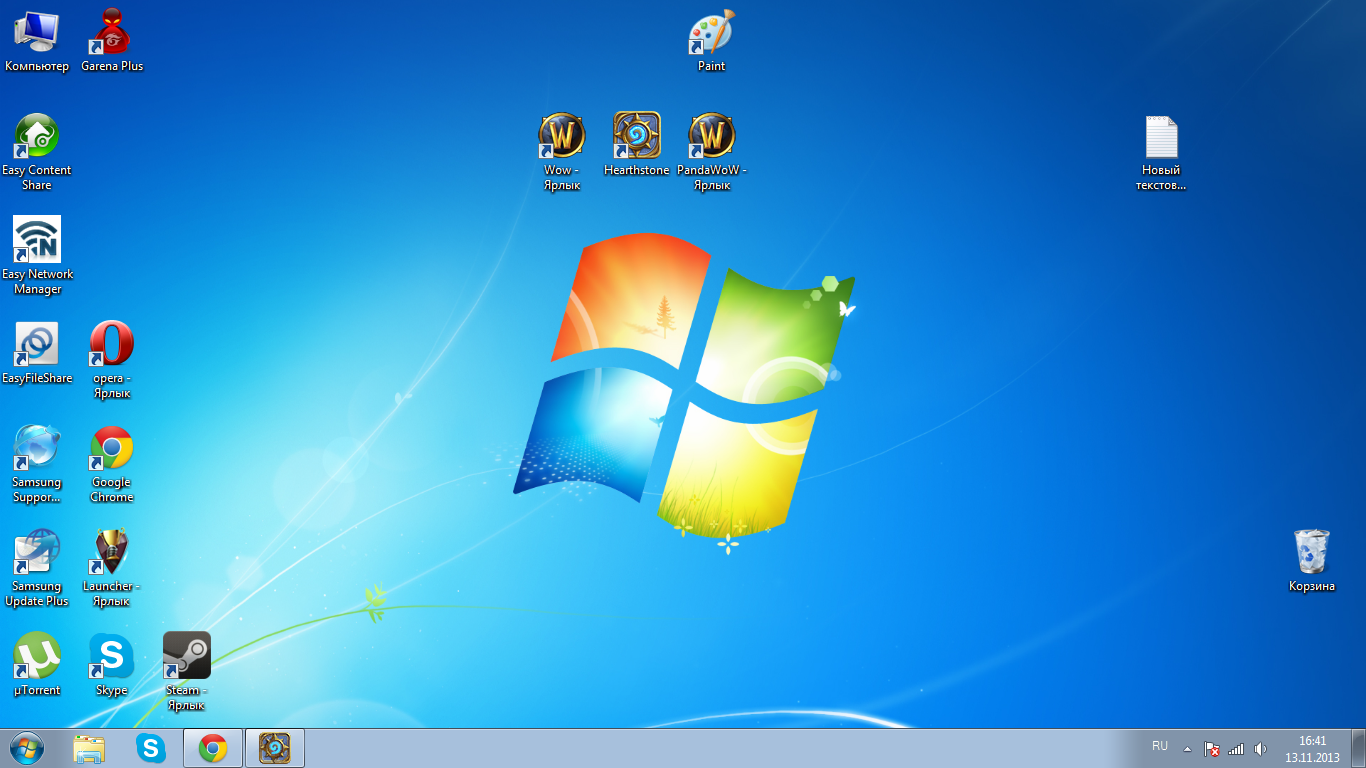Open Windows Explorer from taskbar

[x=90, y=748]
